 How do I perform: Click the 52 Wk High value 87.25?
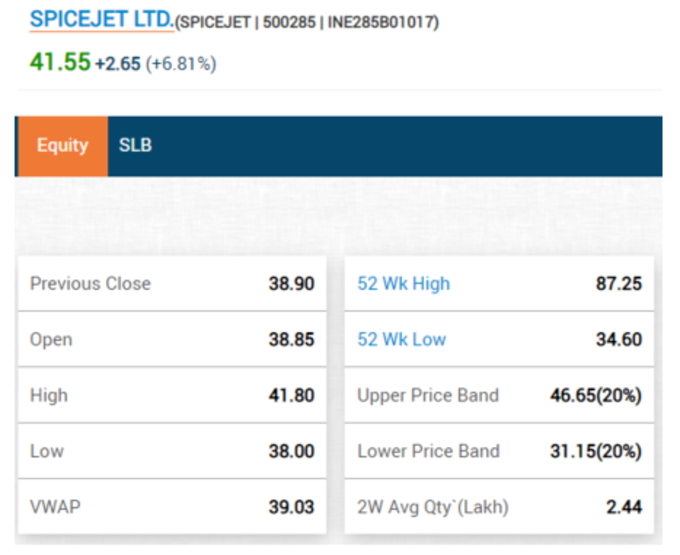pos(619,284)
